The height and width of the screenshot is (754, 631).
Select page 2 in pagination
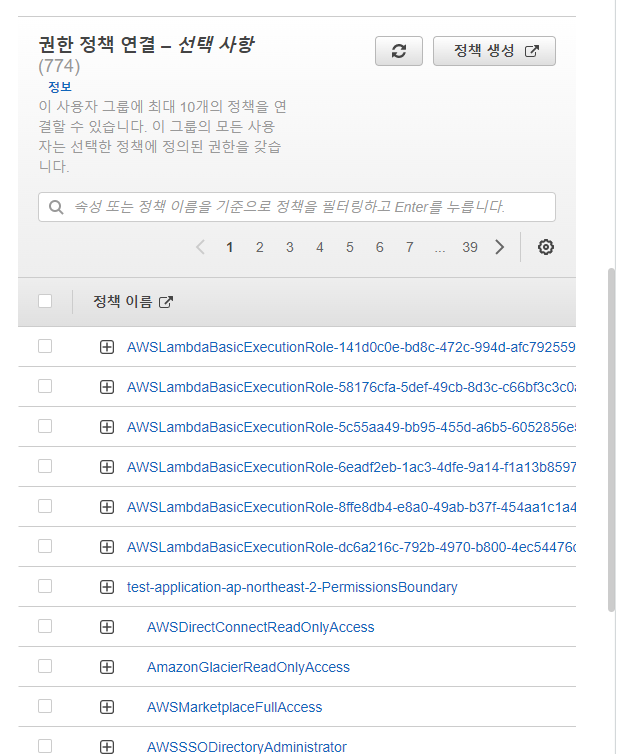coord(260,247)
